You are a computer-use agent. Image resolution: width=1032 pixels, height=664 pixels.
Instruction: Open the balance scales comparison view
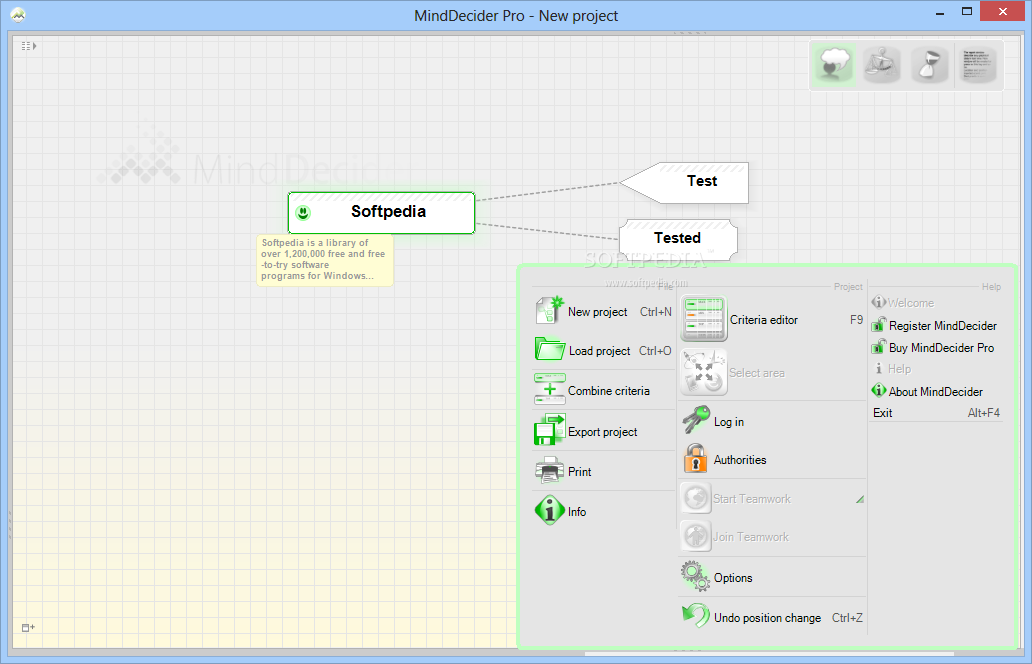(x=882, y=65)
